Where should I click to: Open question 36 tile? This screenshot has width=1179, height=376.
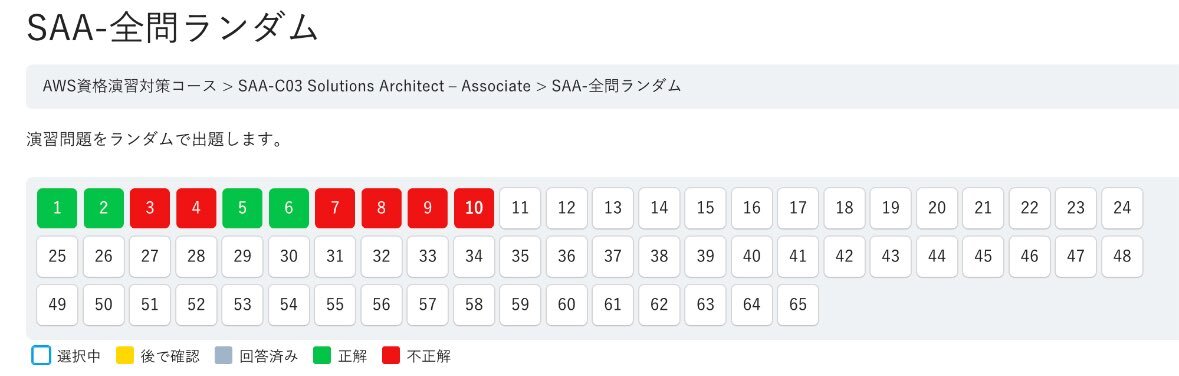(566, 256)
